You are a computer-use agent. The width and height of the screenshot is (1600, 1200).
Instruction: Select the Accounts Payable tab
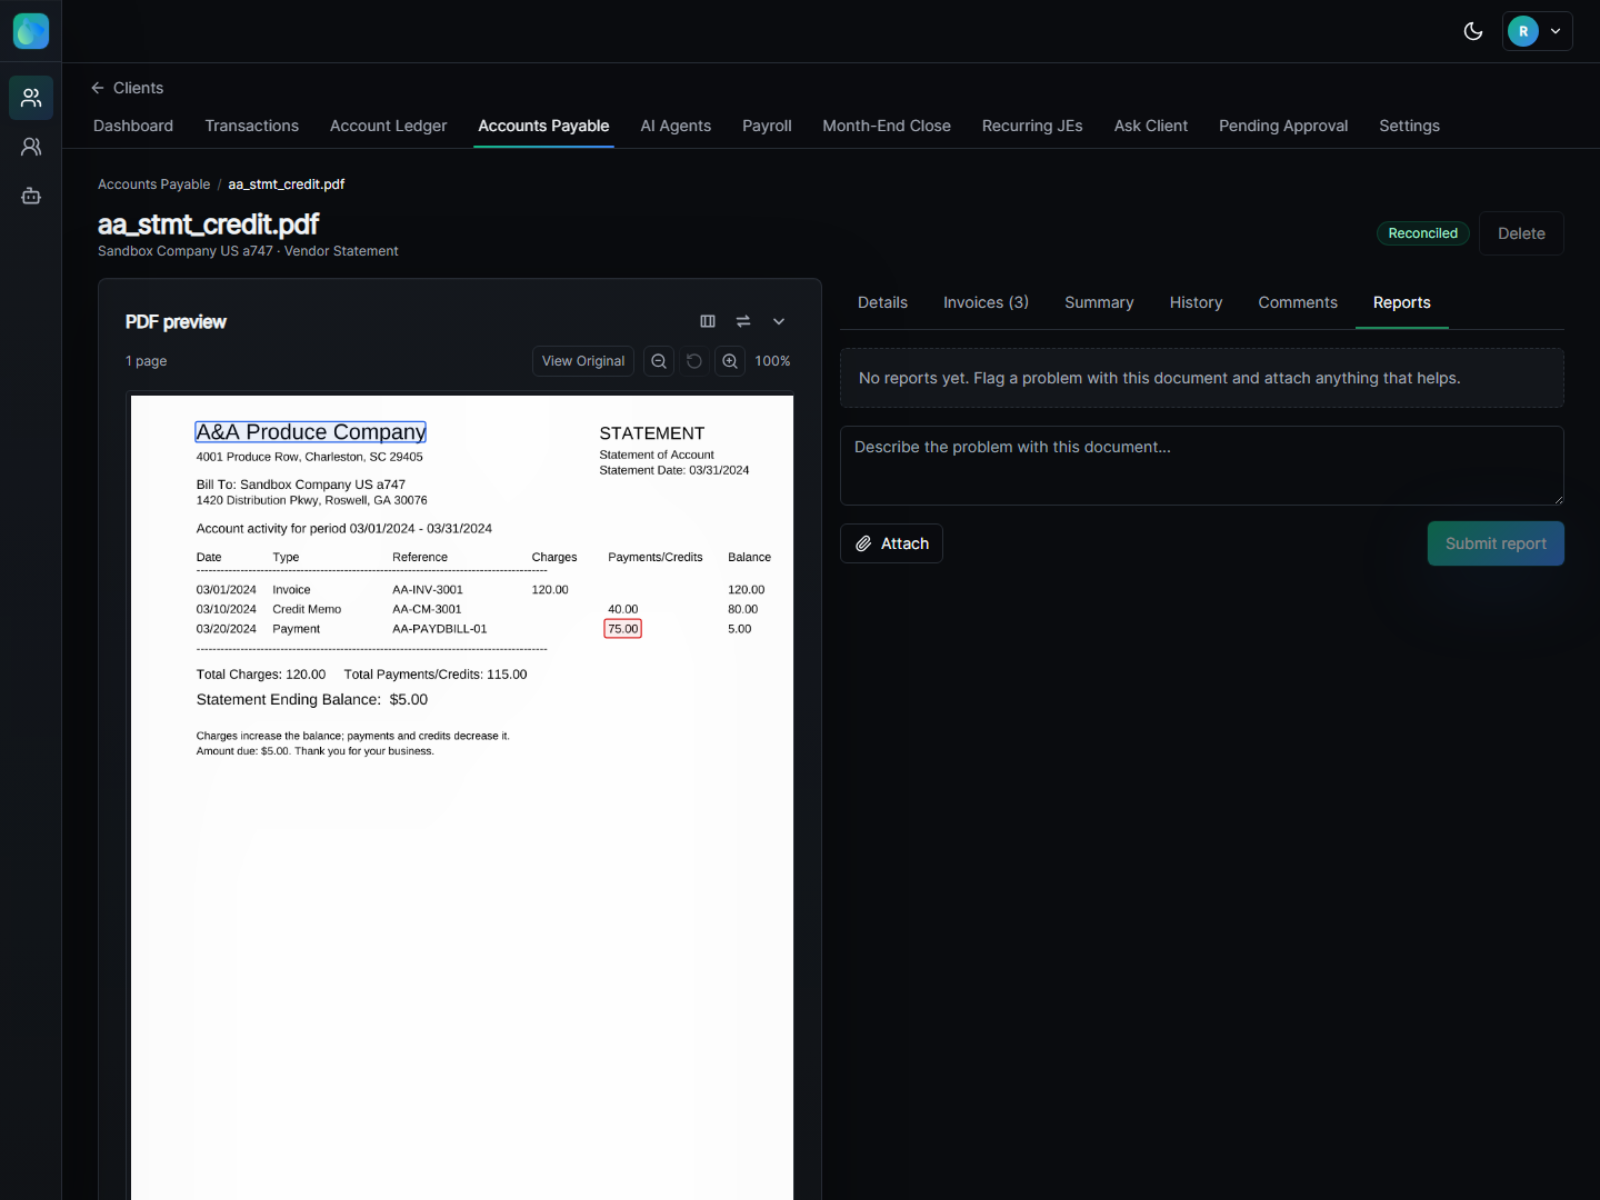point(543,126)
